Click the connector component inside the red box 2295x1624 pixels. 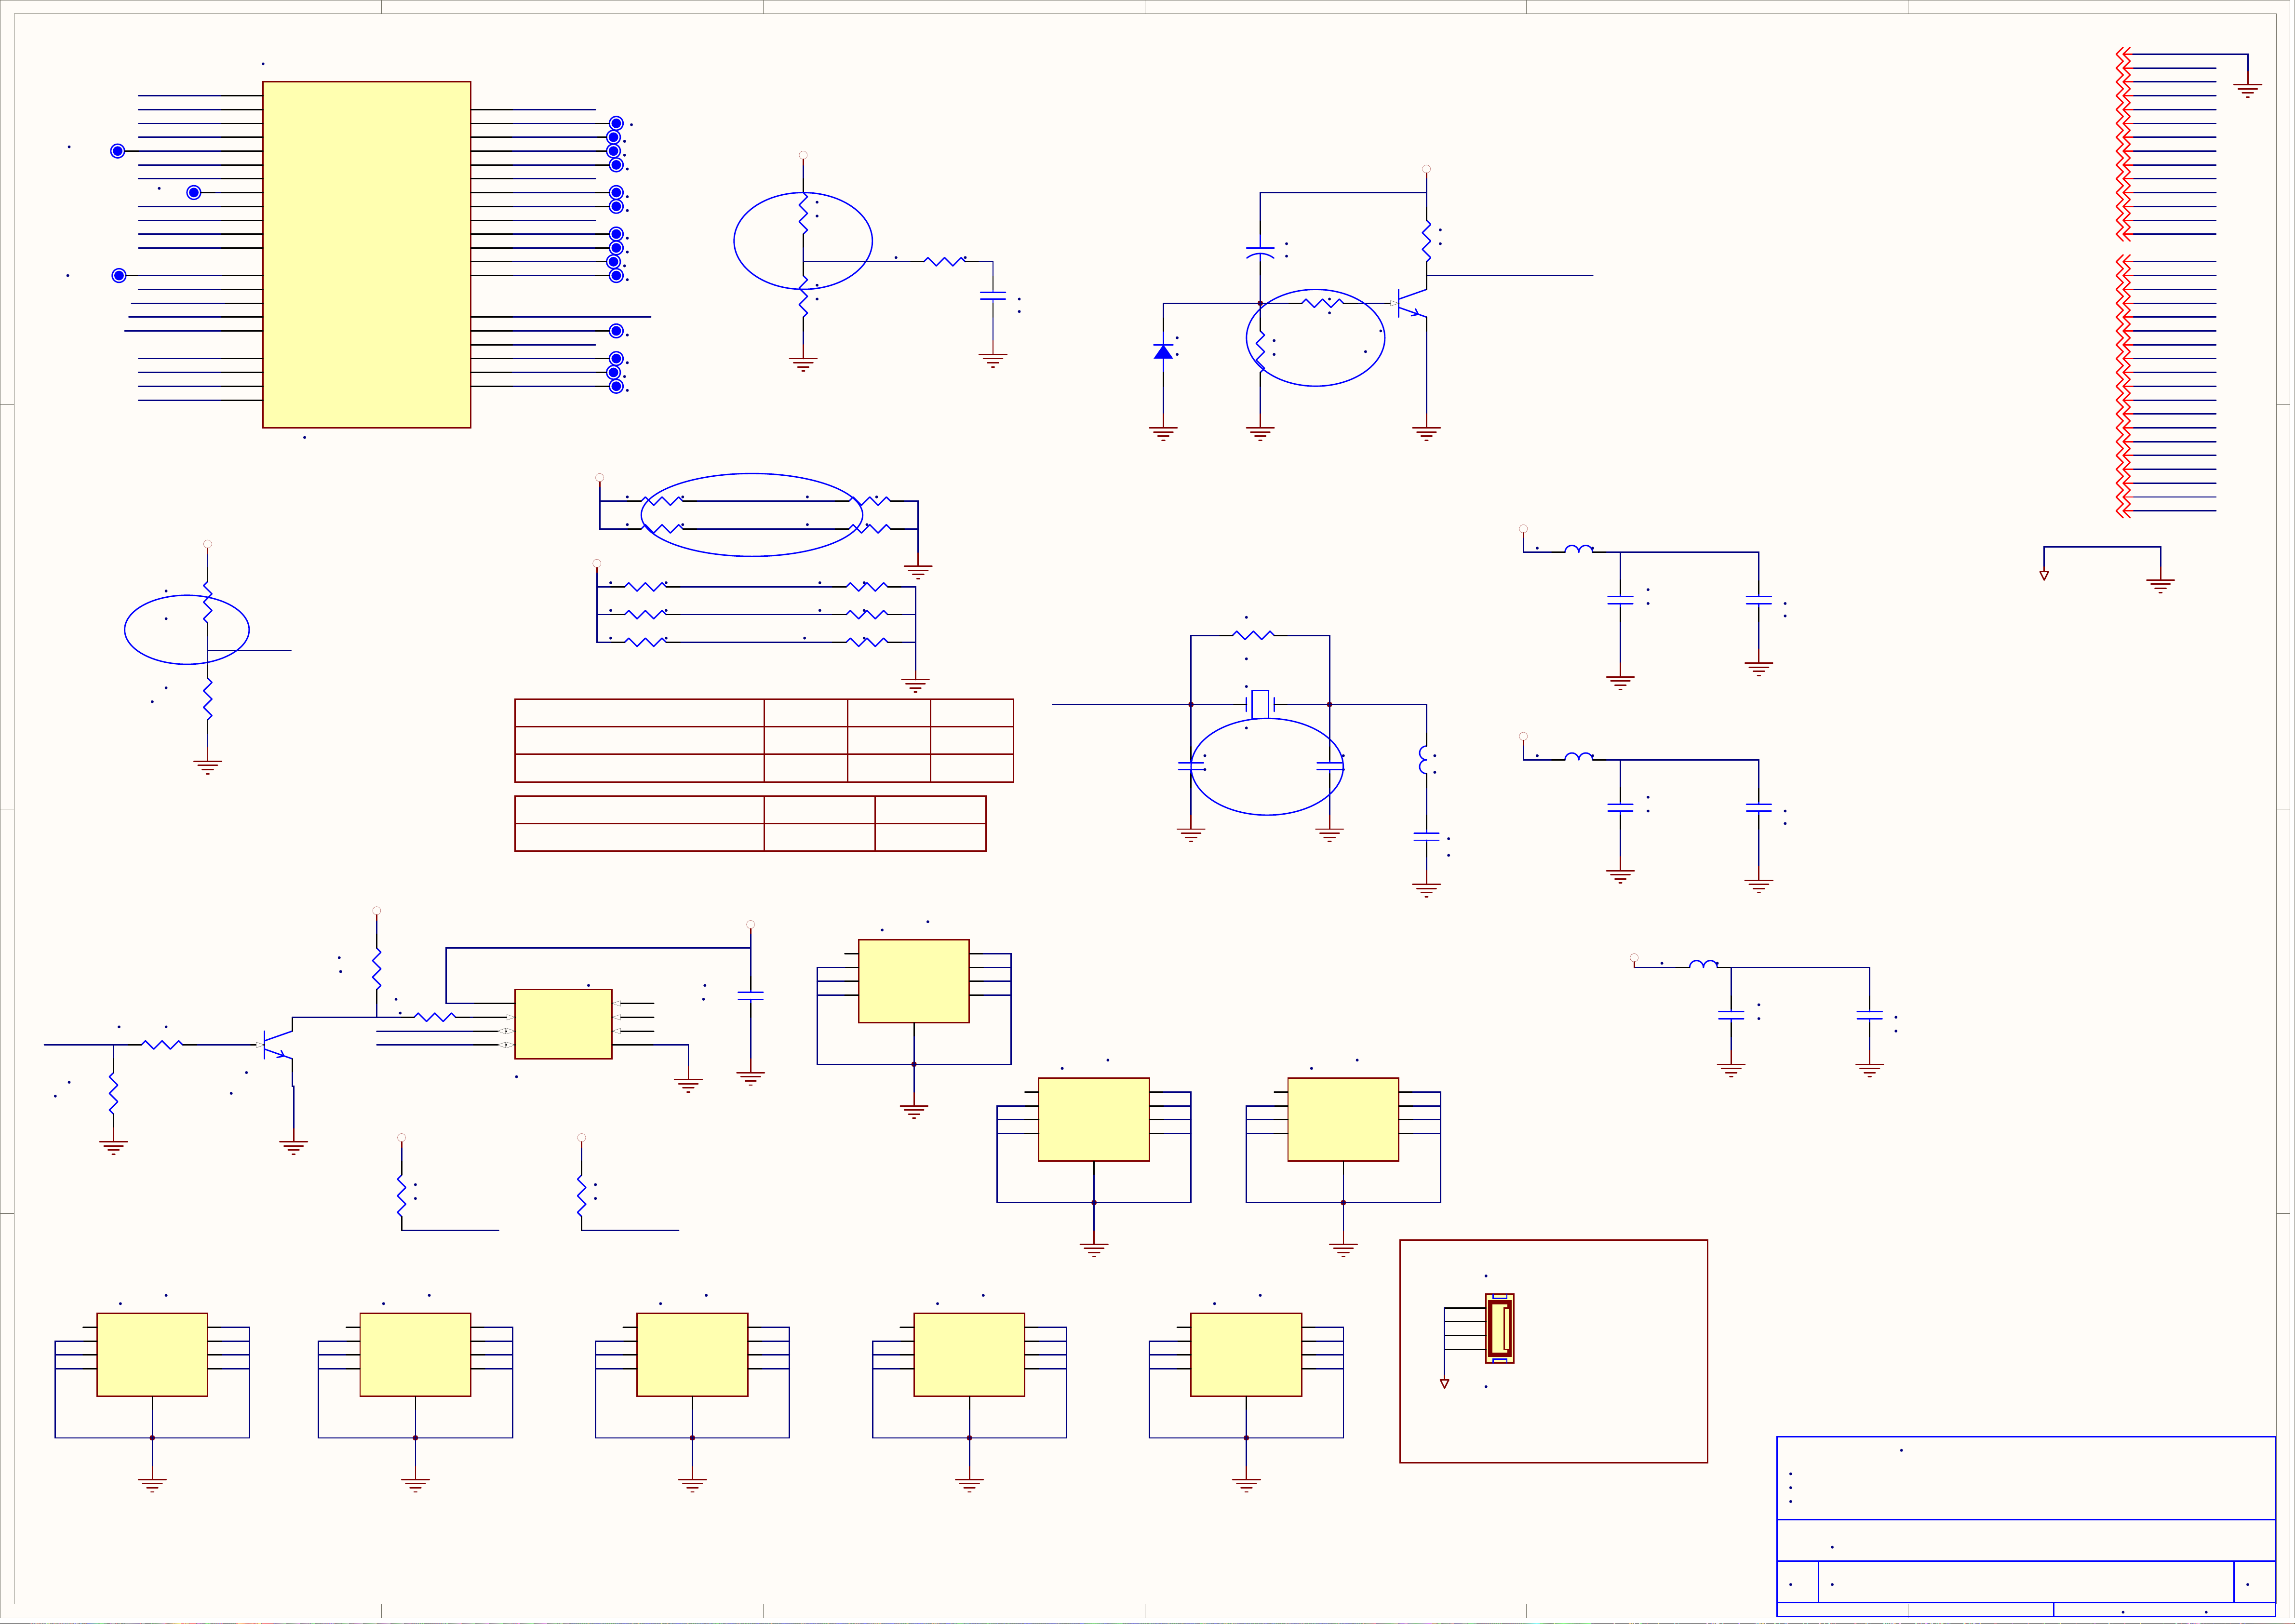click(1499, 1328)
